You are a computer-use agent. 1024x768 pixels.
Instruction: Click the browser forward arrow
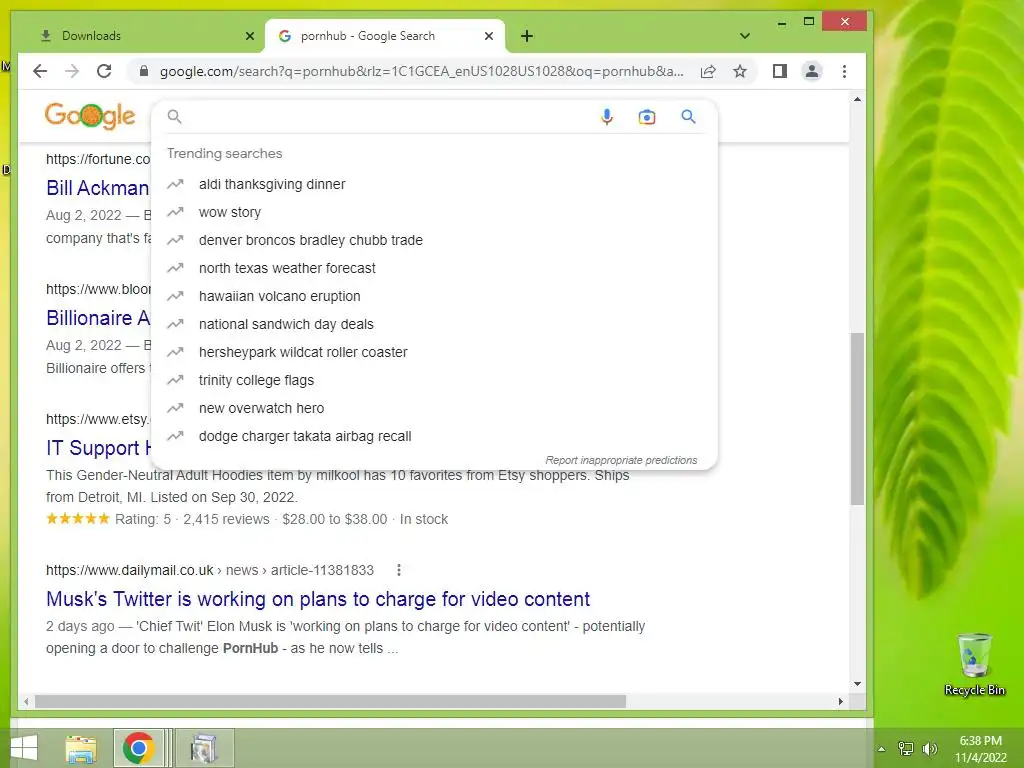72,71
